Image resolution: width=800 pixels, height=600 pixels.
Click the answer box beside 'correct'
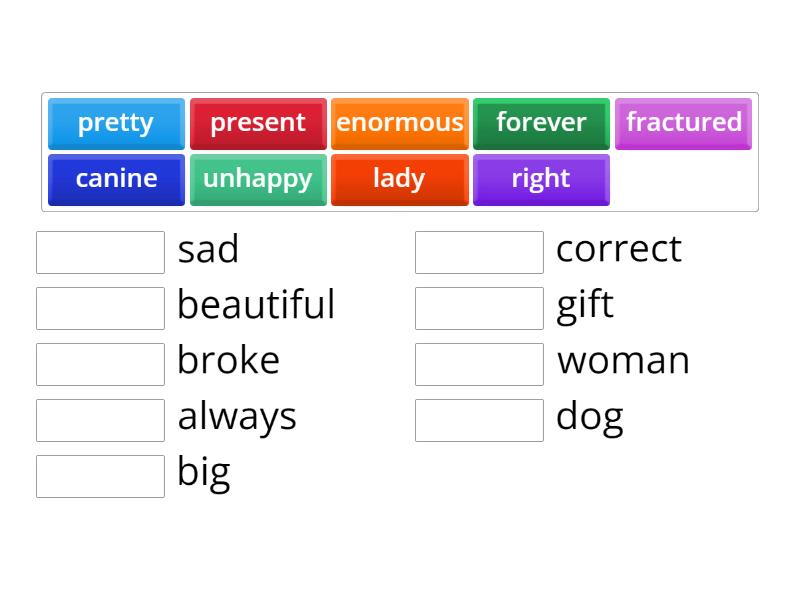click(479, 252)
